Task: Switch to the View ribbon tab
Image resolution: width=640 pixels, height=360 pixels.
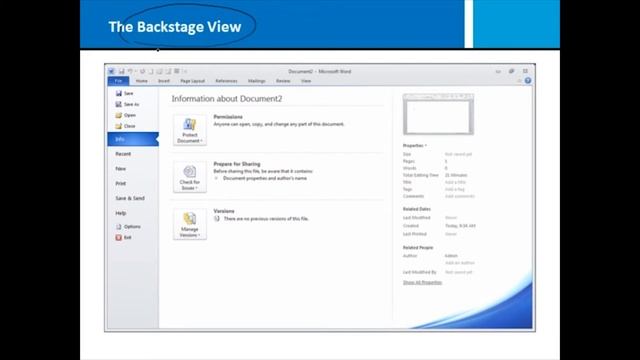Action: [306, 81]
